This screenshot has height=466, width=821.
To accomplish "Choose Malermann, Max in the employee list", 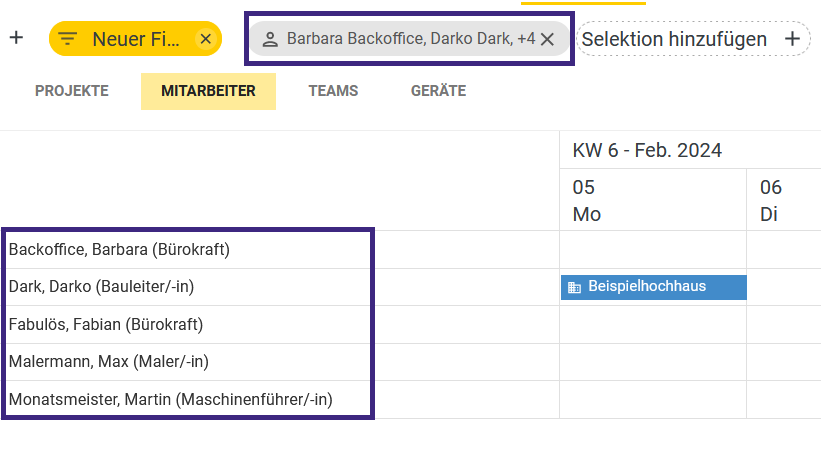I will tap(109, 362).
